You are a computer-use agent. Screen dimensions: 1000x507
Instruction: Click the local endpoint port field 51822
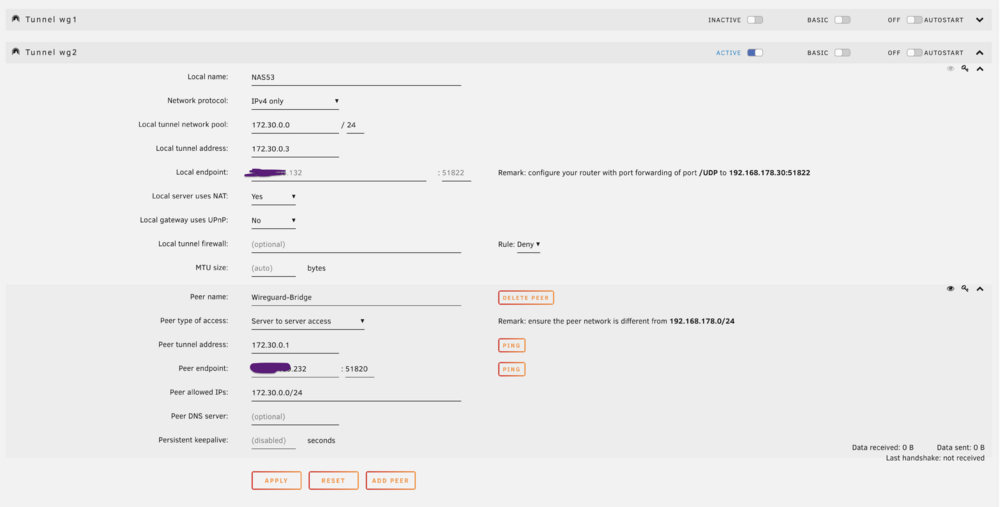457,173
